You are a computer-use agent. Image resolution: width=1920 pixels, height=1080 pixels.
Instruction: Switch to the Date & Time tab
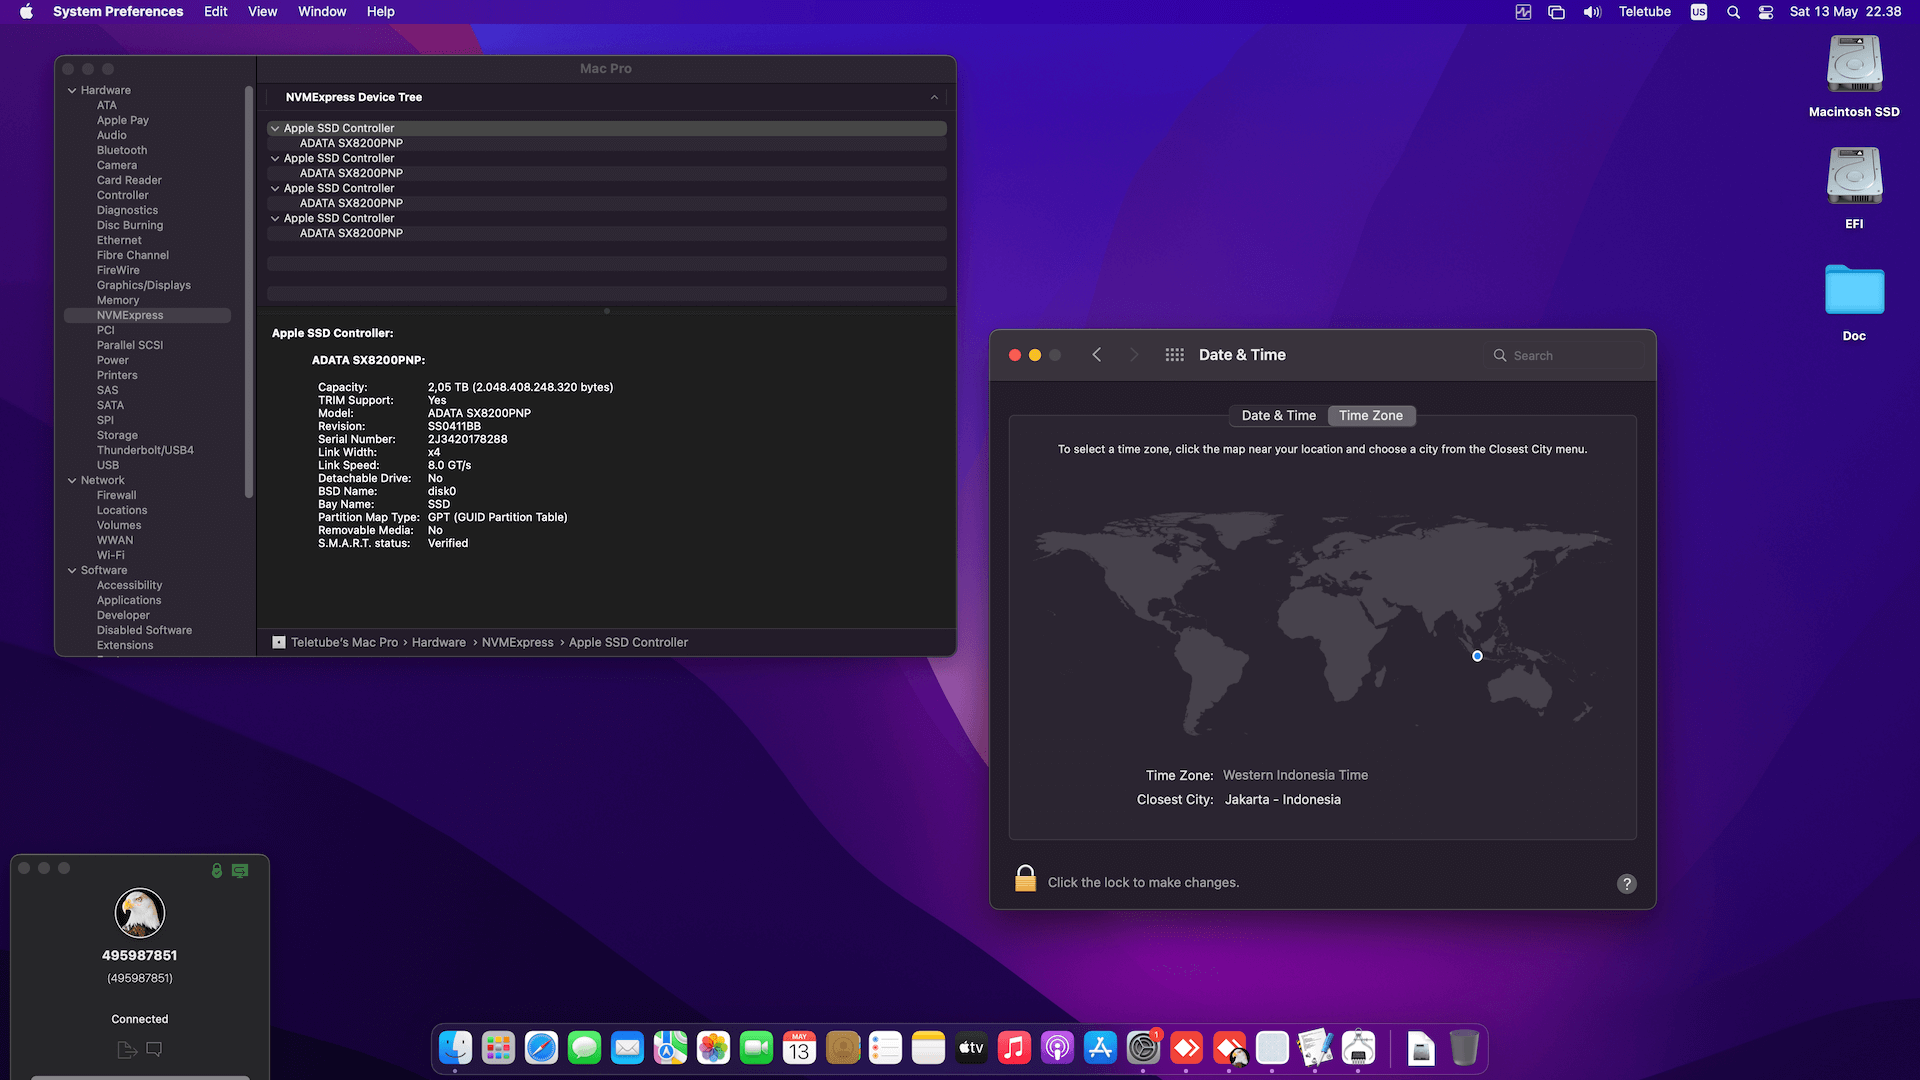coord(1278,415)
